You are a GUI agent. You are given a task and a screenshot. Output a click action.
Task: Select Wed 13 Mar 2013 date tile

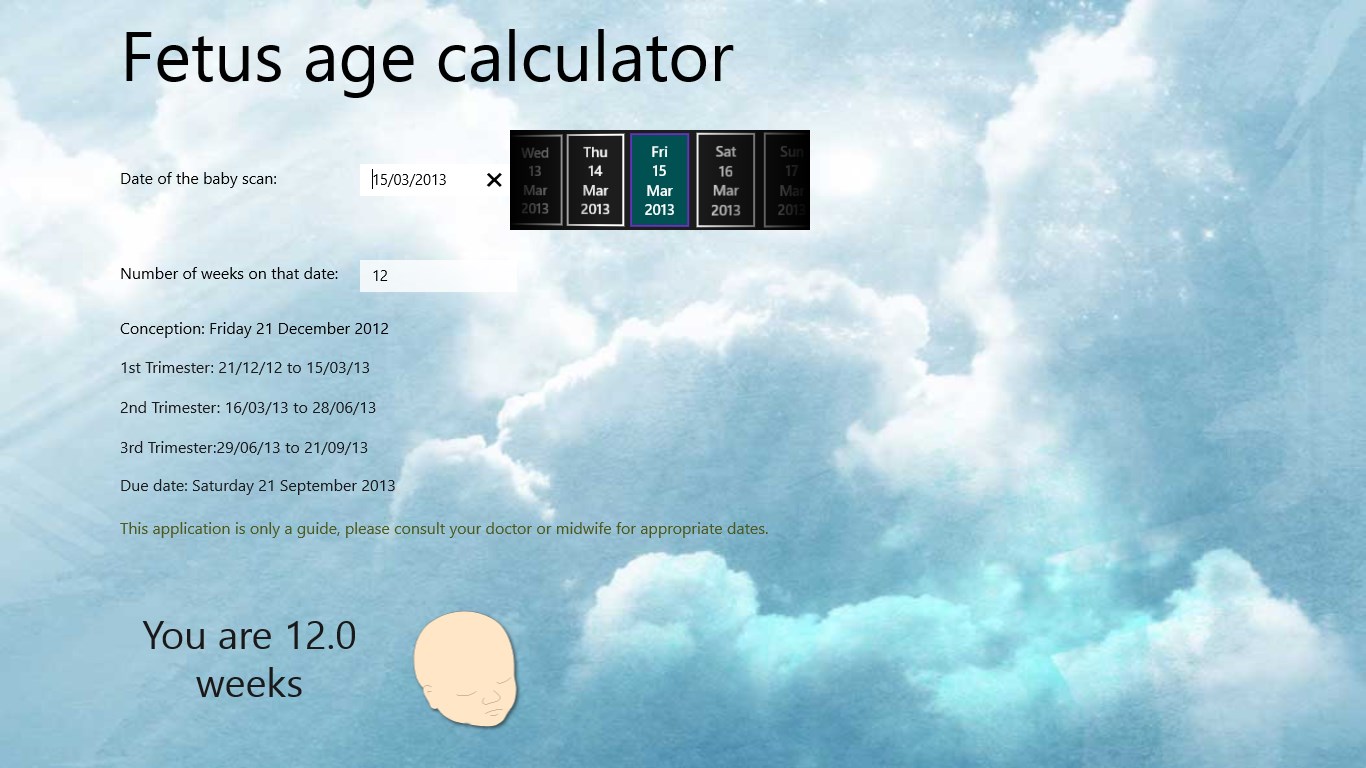coord(536,181)
